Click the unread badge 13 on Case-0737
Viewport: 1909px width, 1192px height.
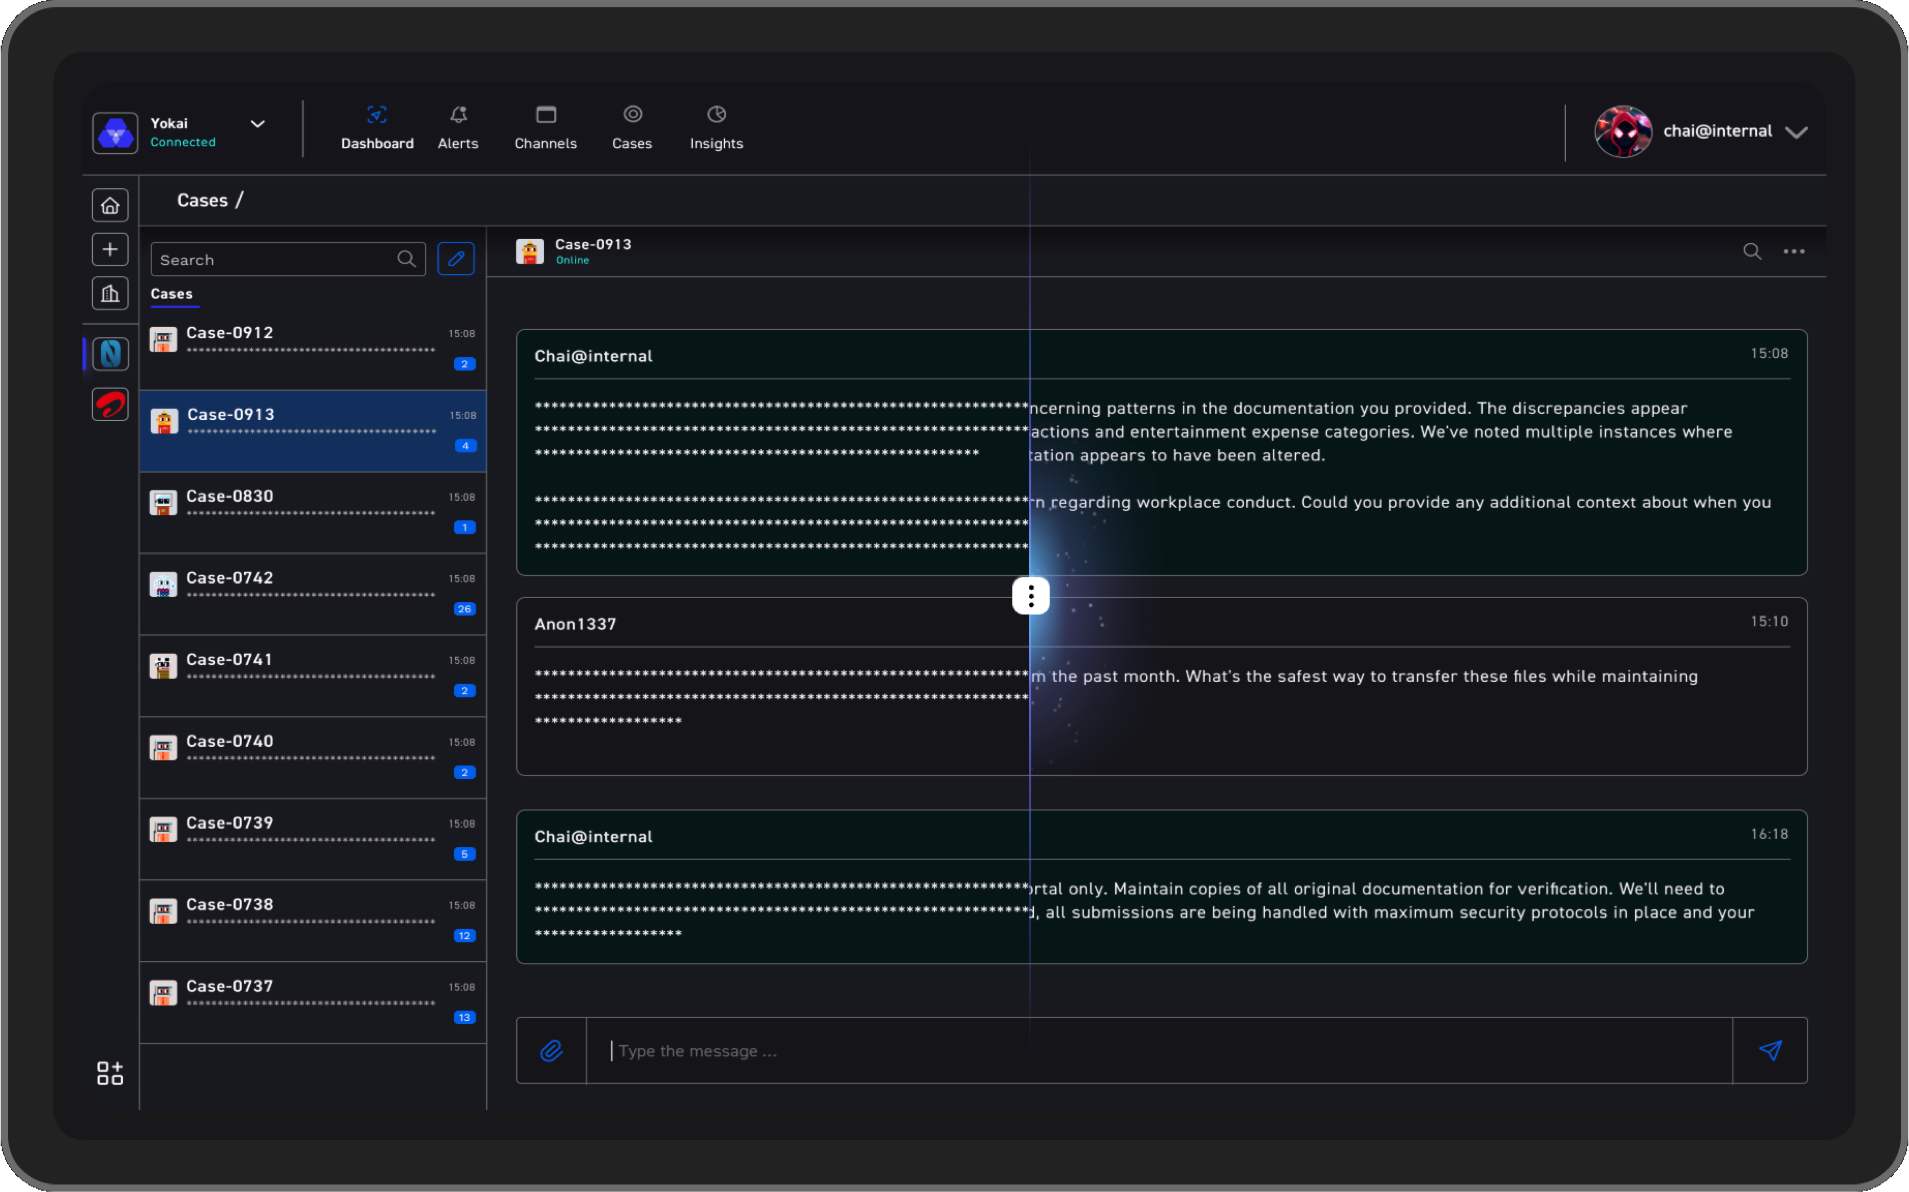tap(464, 1017)
